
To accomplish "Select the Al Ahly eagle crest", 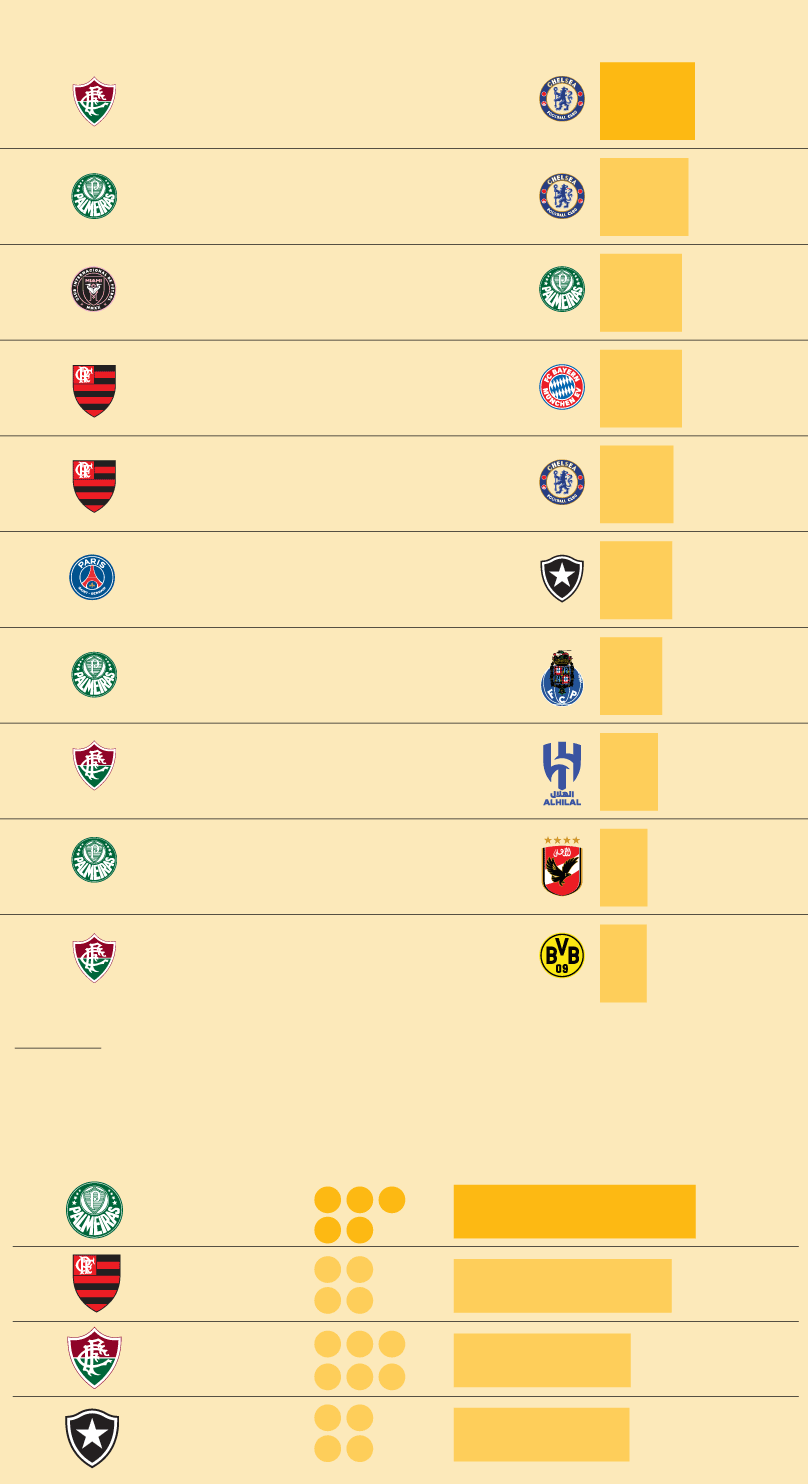I will coord(562,866).
